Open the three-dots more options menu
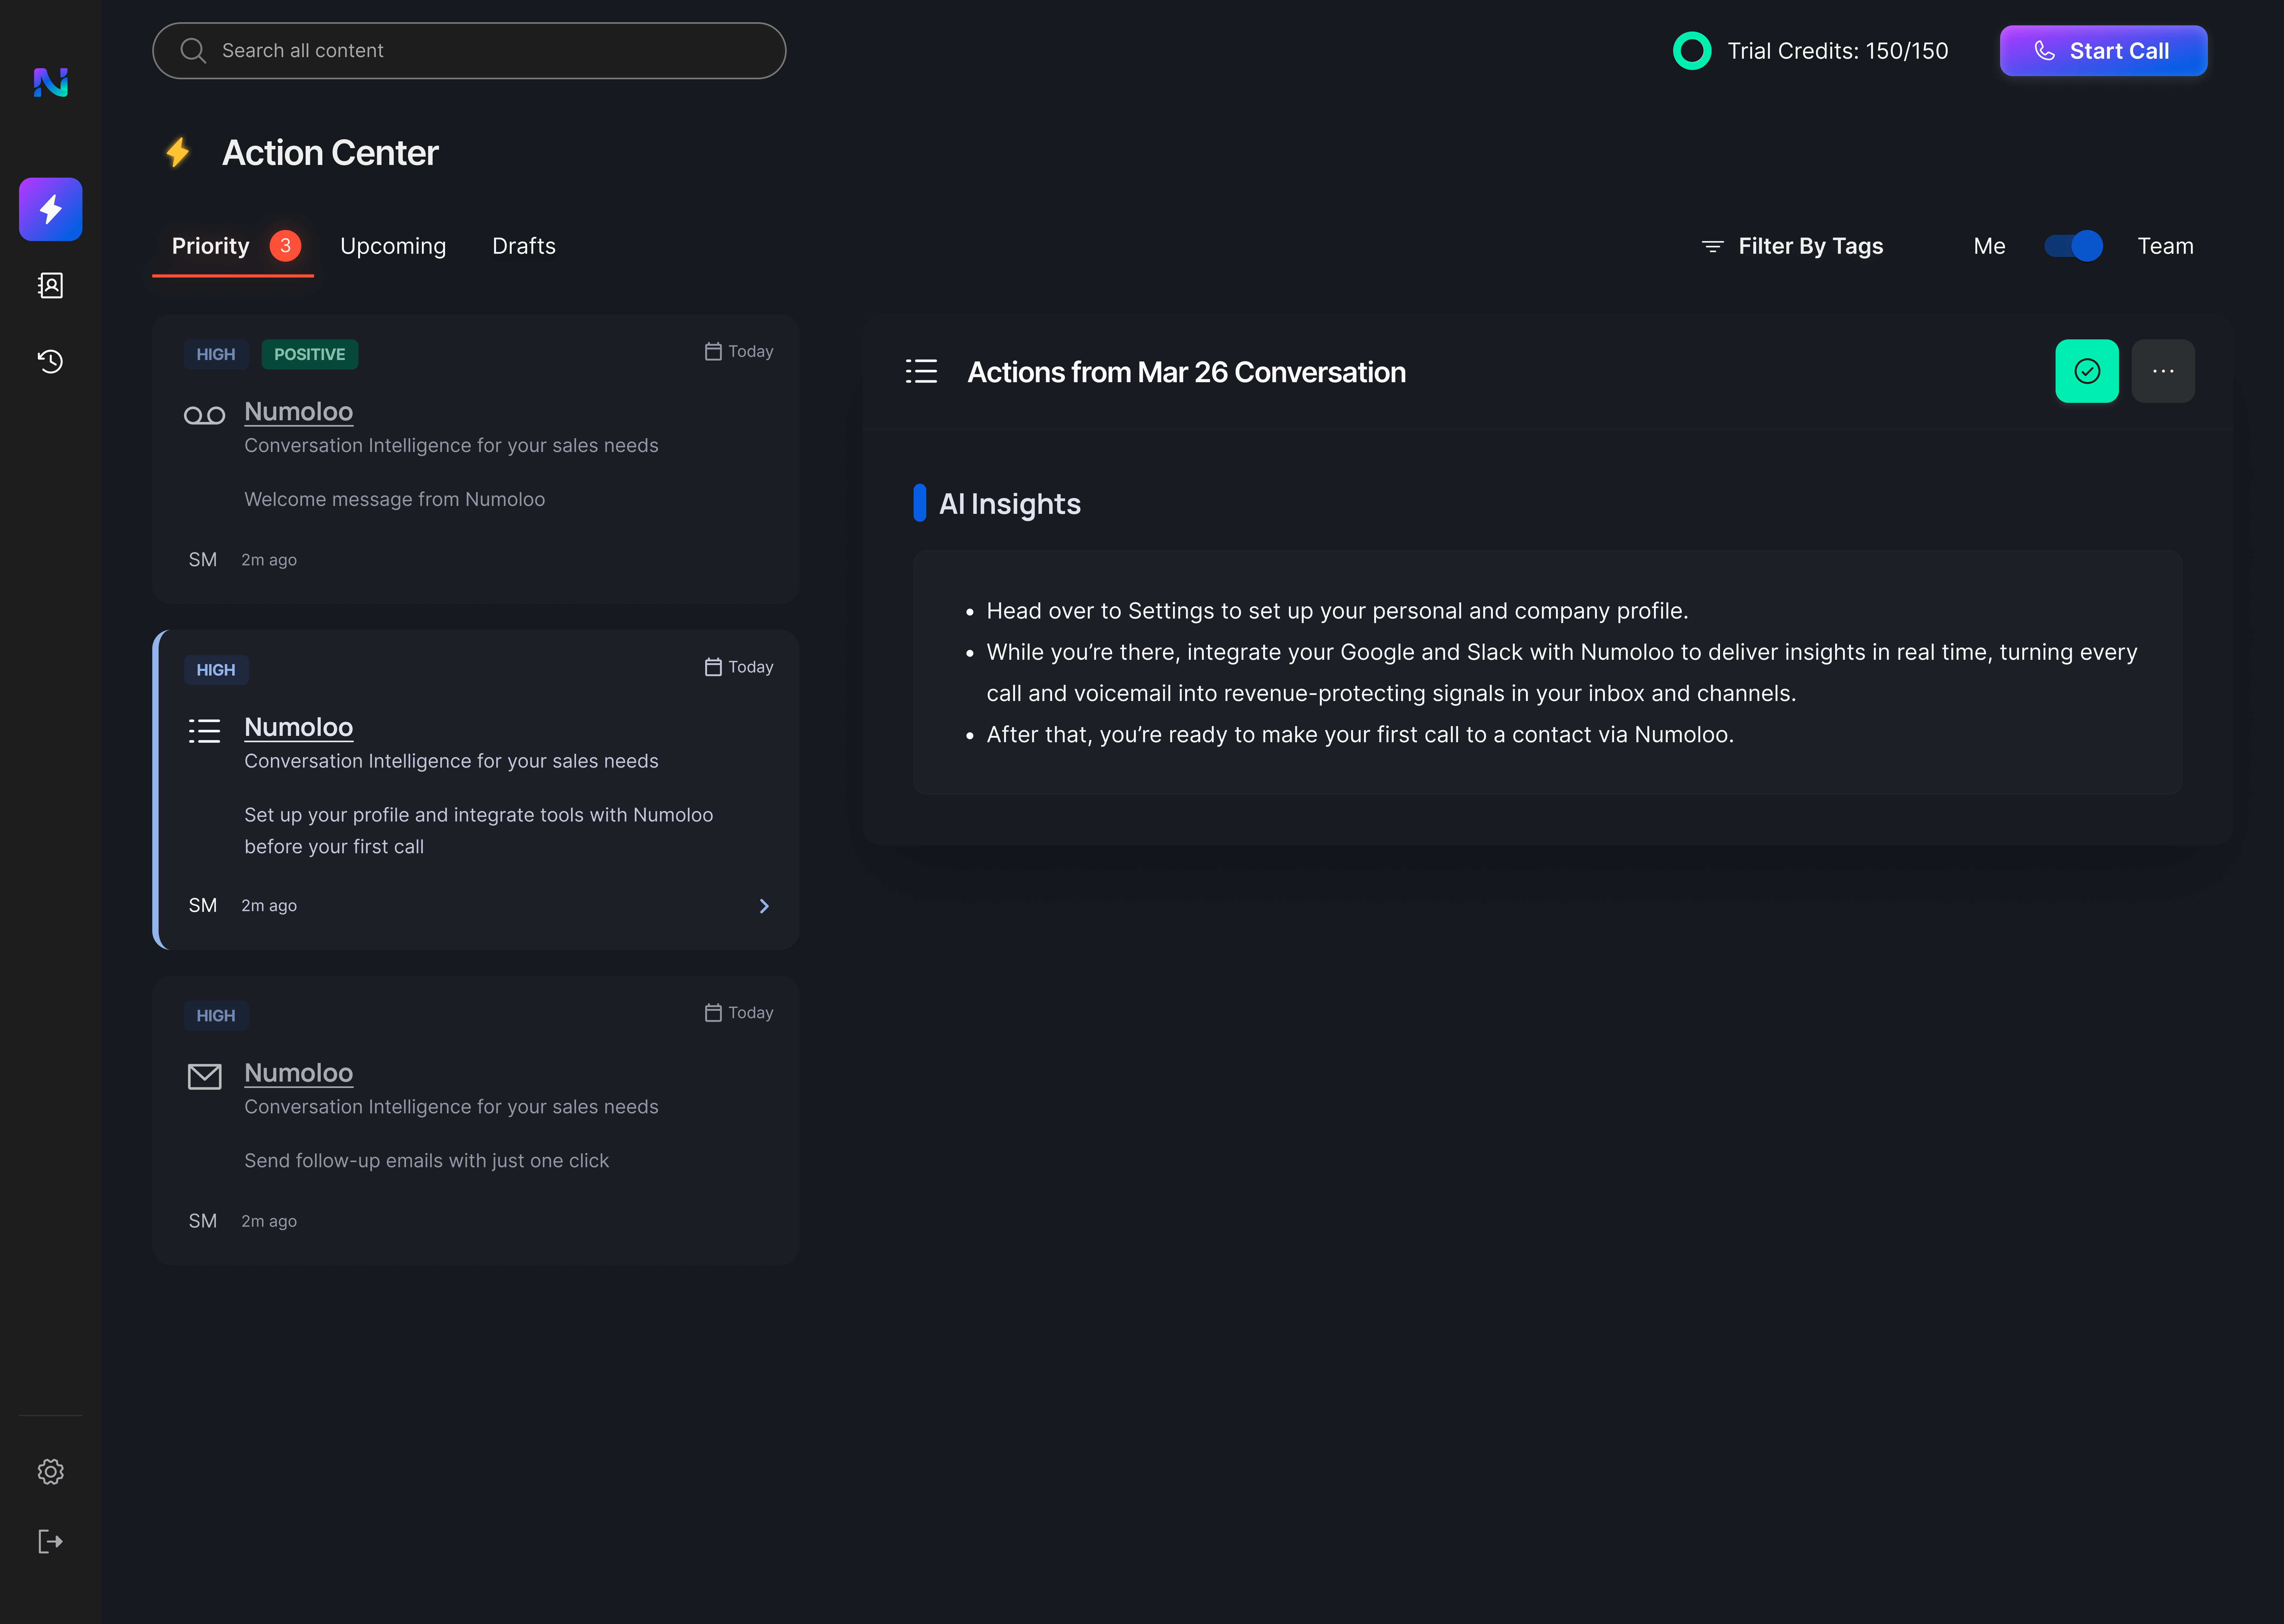The height and width of the screenshot is (1624, 2284). (2163, 371)
